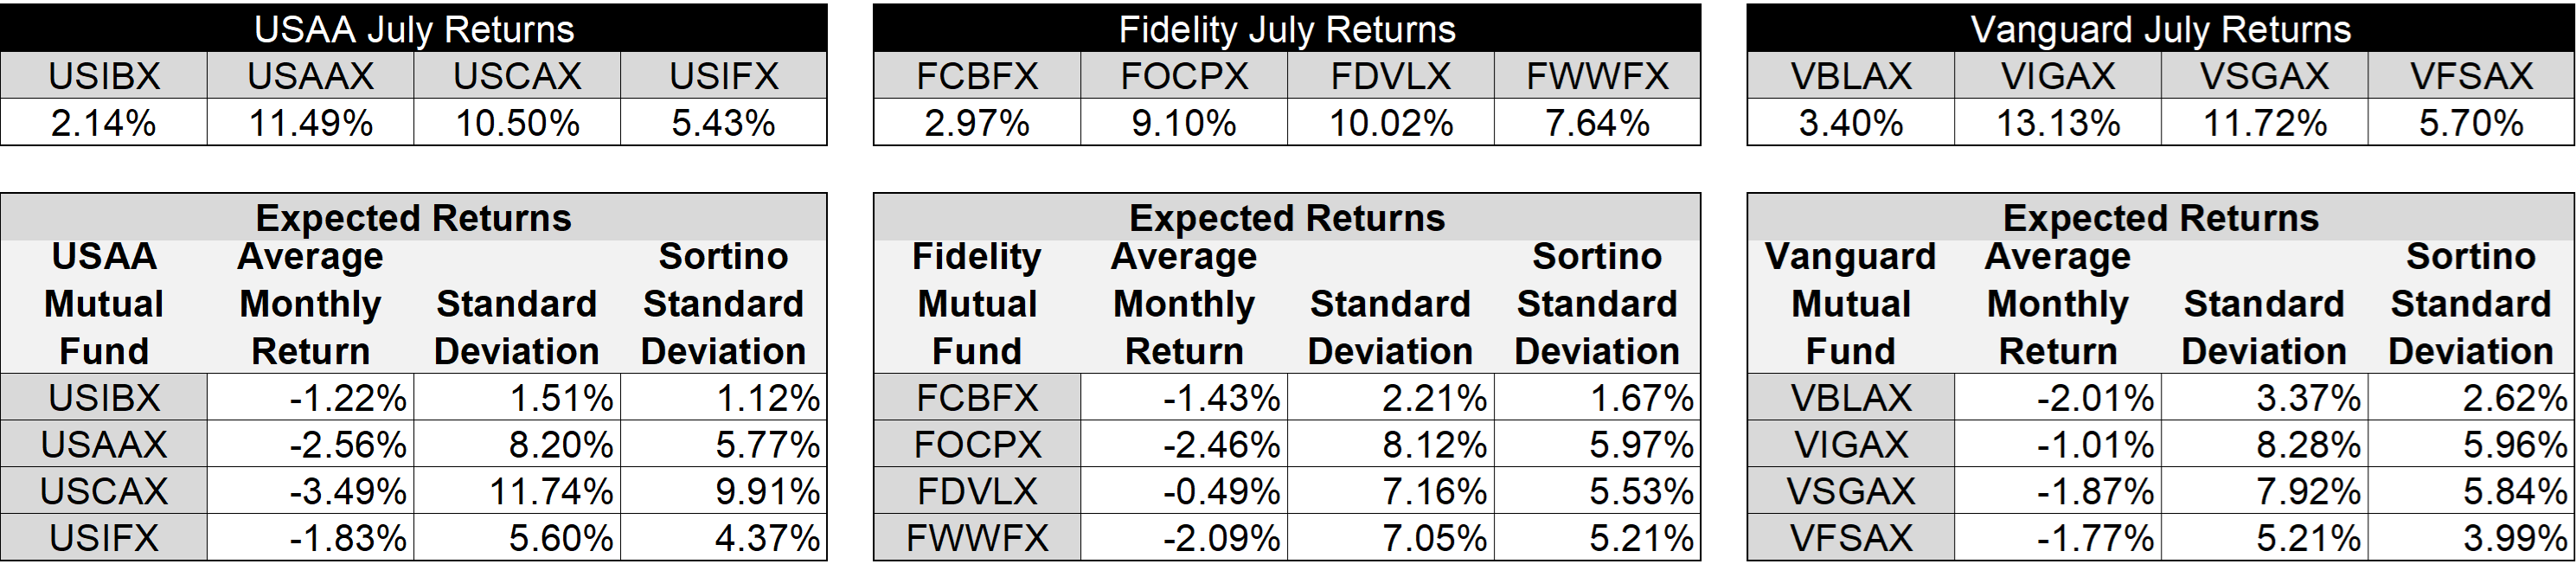Select VFSAX Sortino deviation 3.99% cell
The width and height of the screenshot is (2576, 564).
pyautogui.click(x=2471, y=538)
